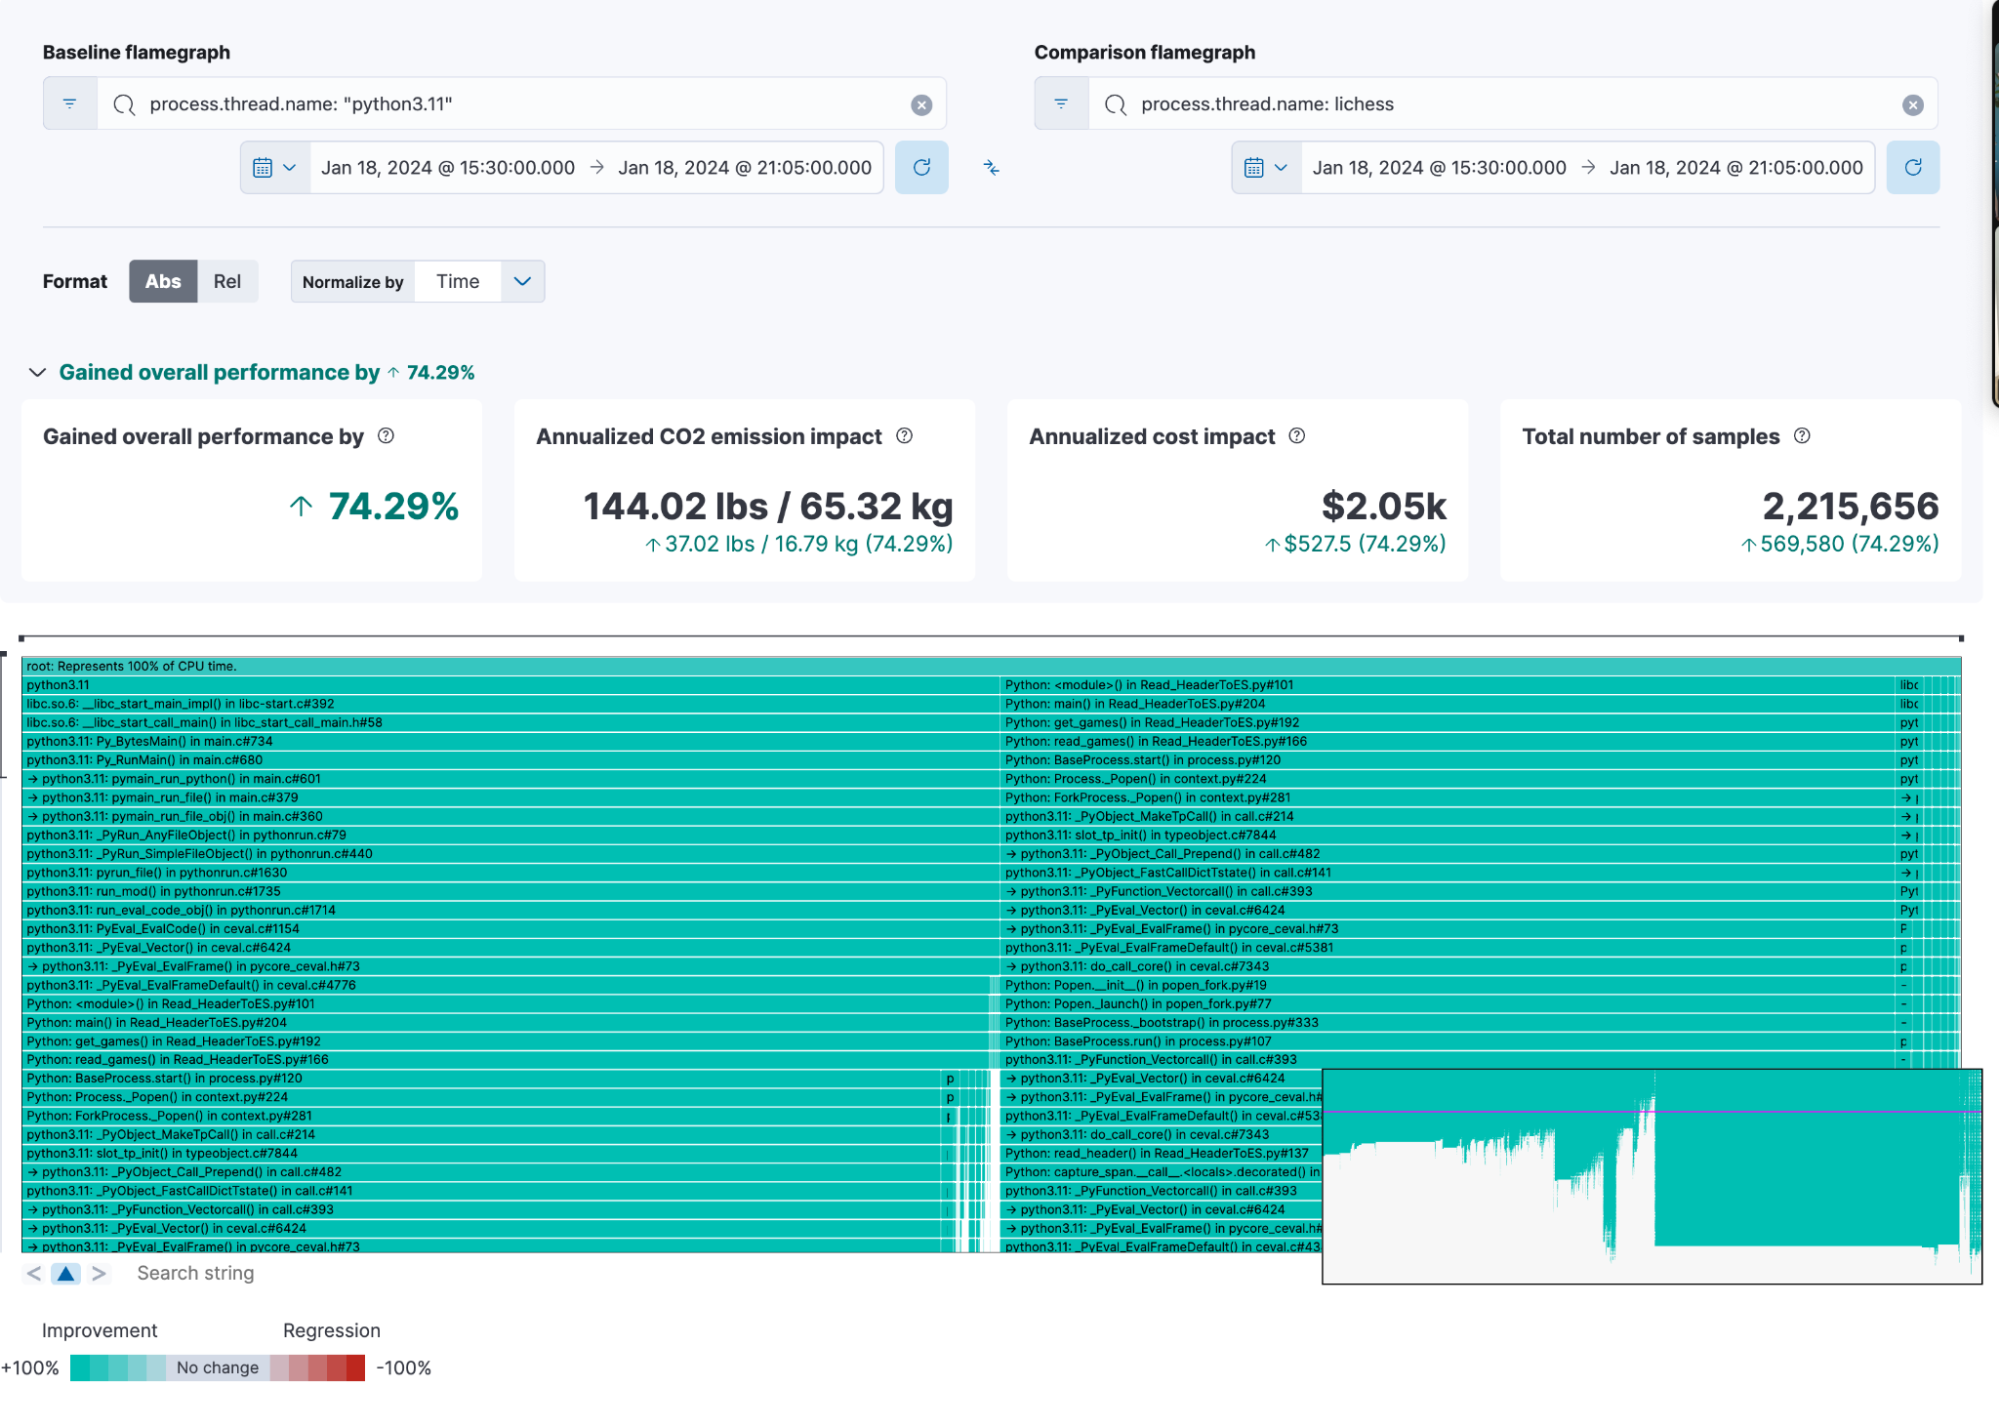Click the flamegraph minimap overview

[x=1651, y=1176]
